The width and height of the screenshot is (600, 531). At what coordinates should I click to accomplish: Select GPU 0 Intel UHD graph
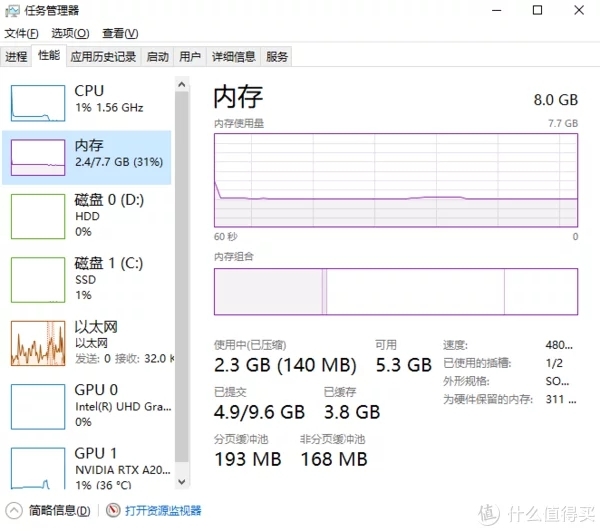tap(38, 407)
